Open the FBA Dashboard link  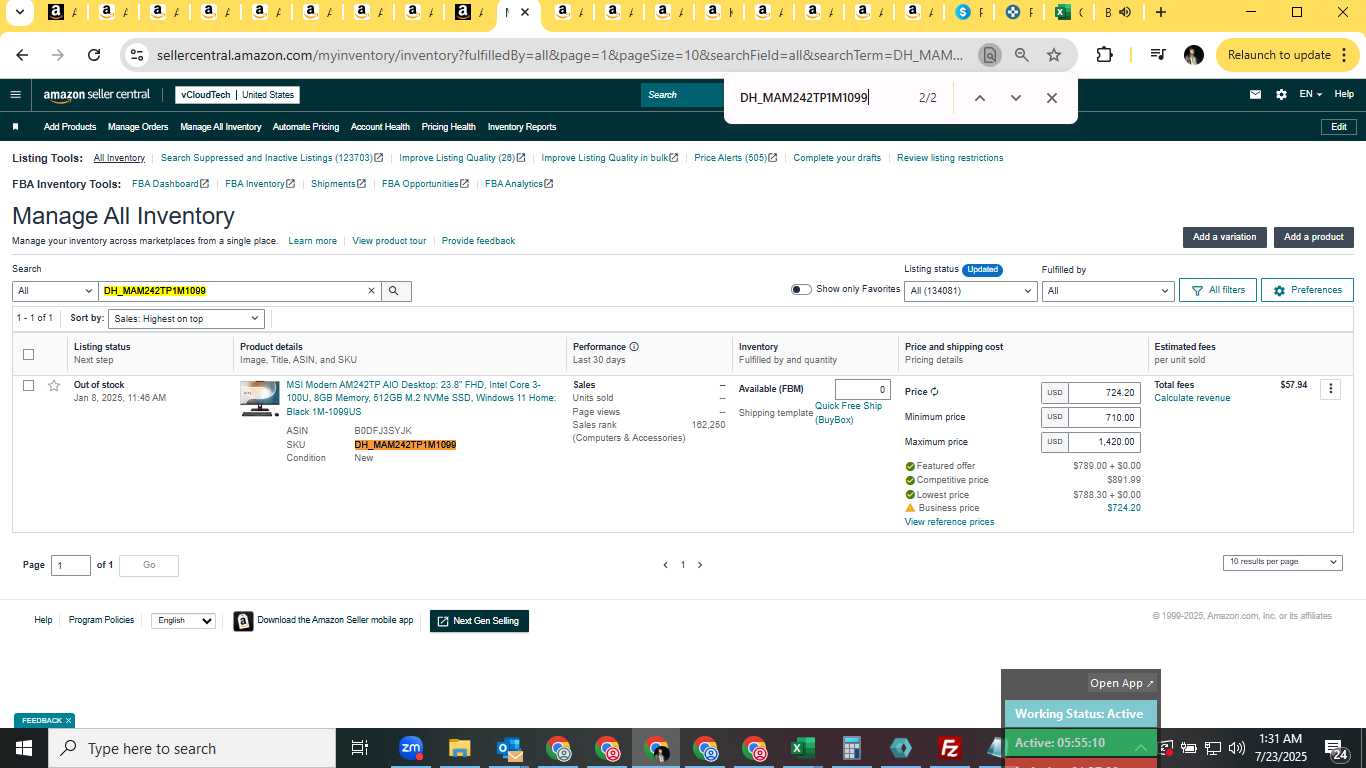click(x=170, y=184)
